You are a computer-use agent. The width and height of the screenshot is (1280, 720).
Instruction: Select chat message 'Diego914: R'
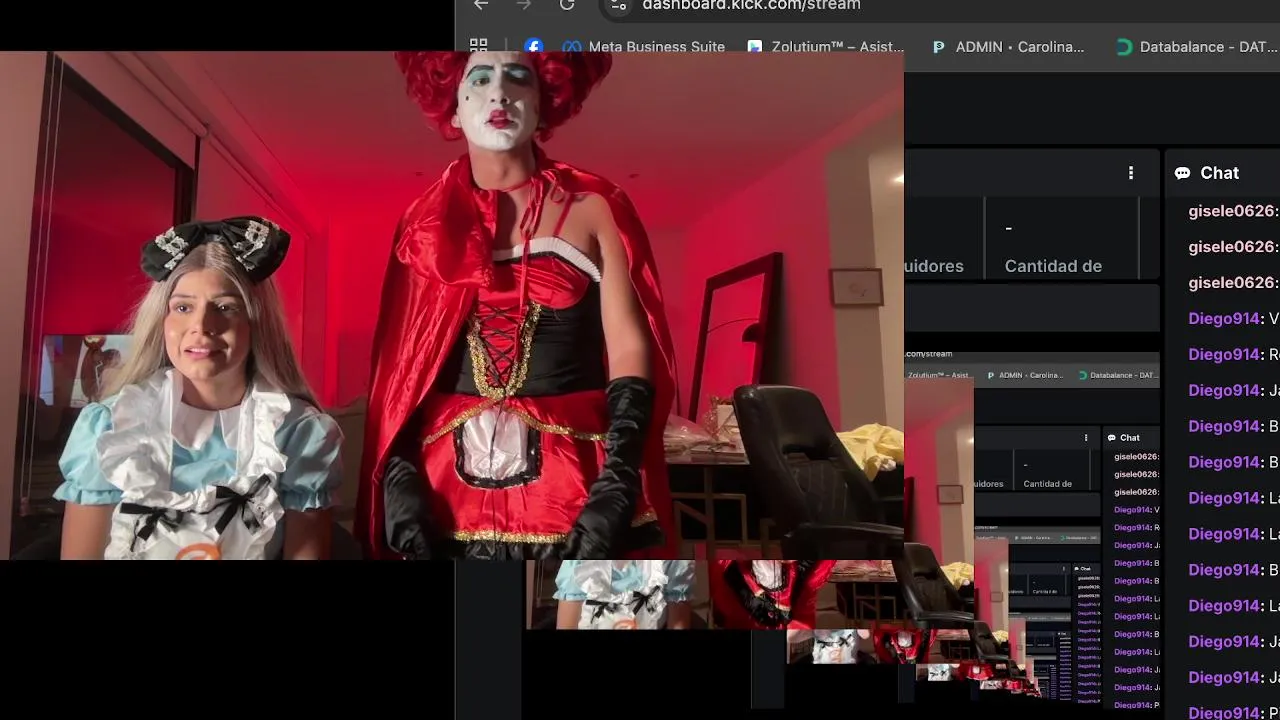(1233, 355)
